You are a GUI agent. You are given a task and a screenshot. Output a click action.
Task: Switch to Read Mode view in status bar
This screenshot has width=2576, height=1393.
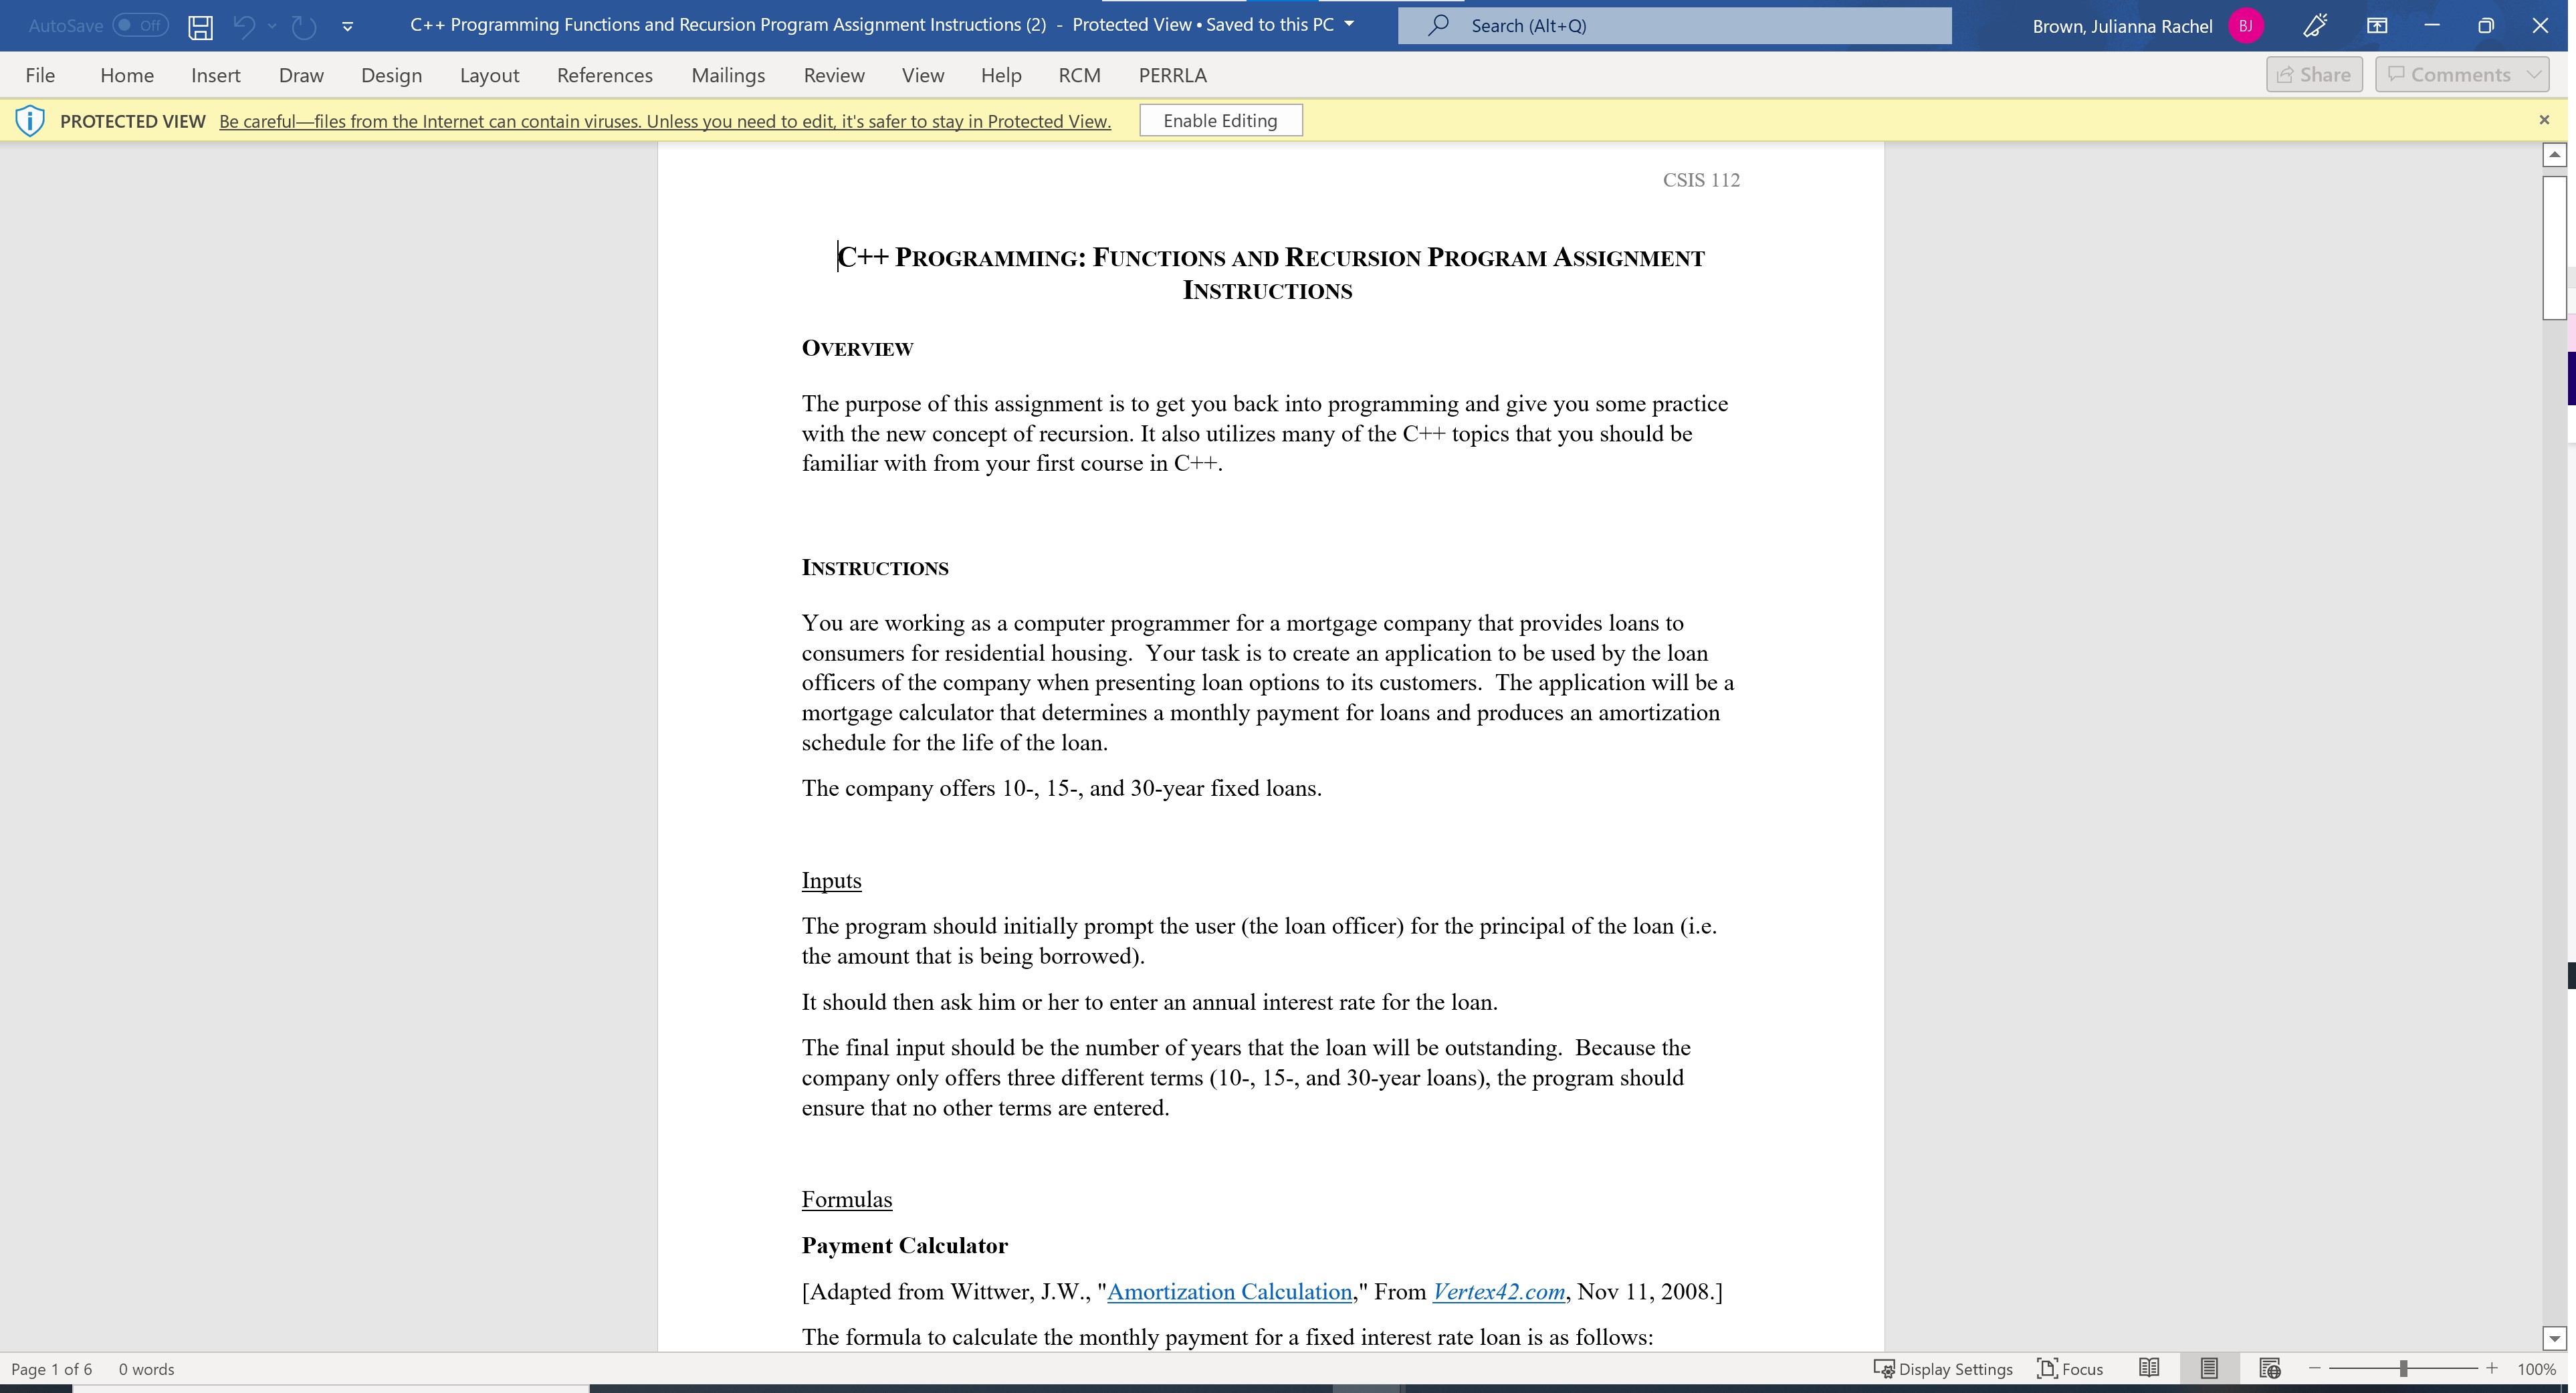click(2150, 1368)
